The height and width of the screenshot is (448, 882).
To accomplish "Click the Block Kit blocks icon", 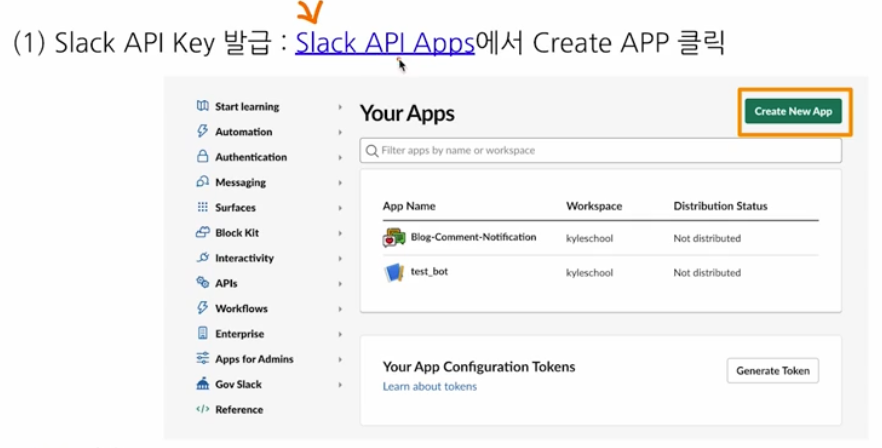I will point(202,232).
